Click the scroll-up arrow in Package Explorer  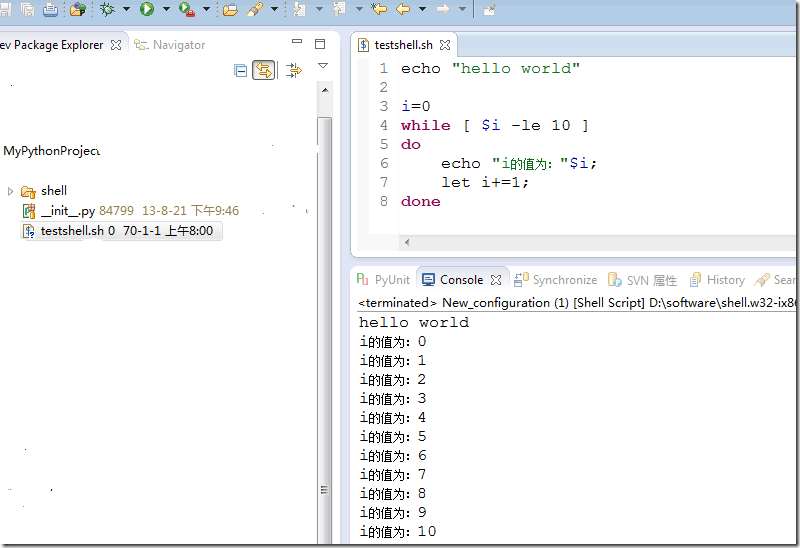pyautogui.click(x=324, y=90)
